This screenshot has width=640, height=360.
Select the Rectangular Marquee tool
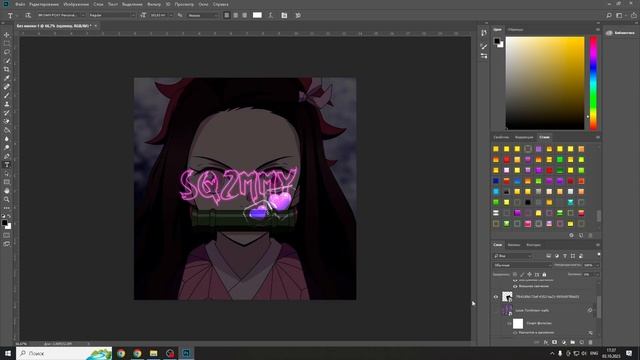7,44
